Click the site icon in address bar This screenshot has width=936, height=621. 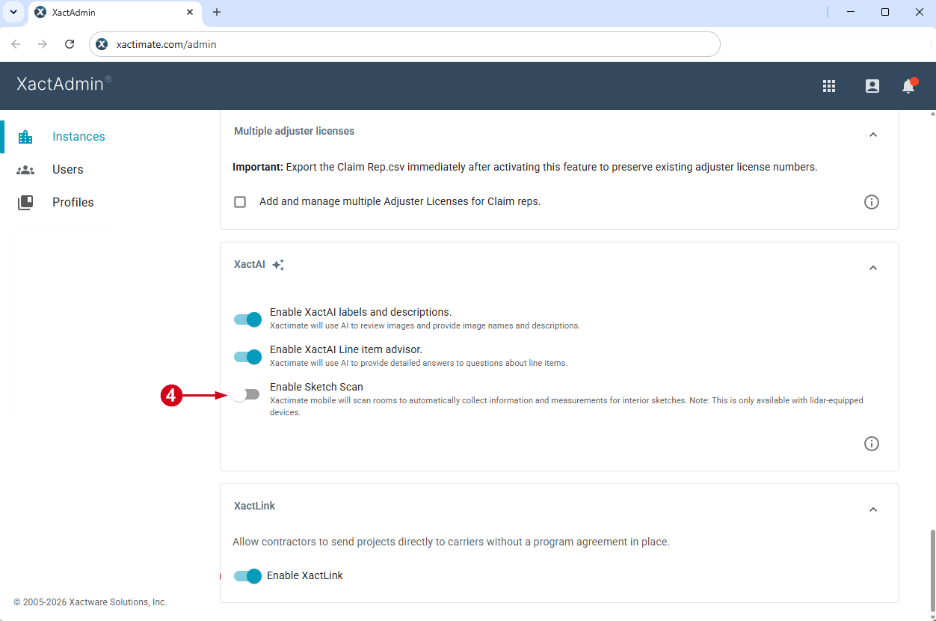102,44
